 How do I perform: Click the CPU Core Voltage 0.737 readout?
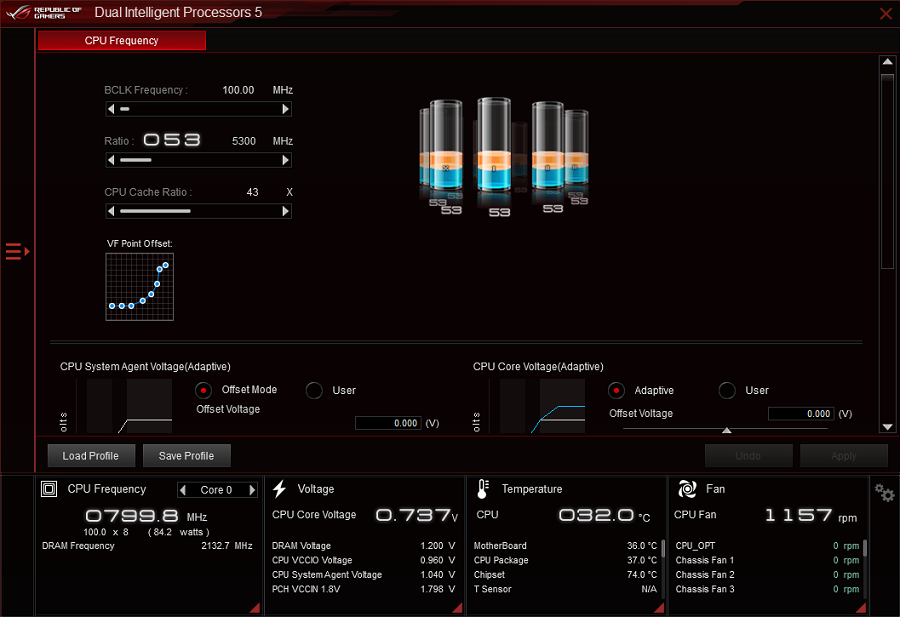[x=417, y=515]
